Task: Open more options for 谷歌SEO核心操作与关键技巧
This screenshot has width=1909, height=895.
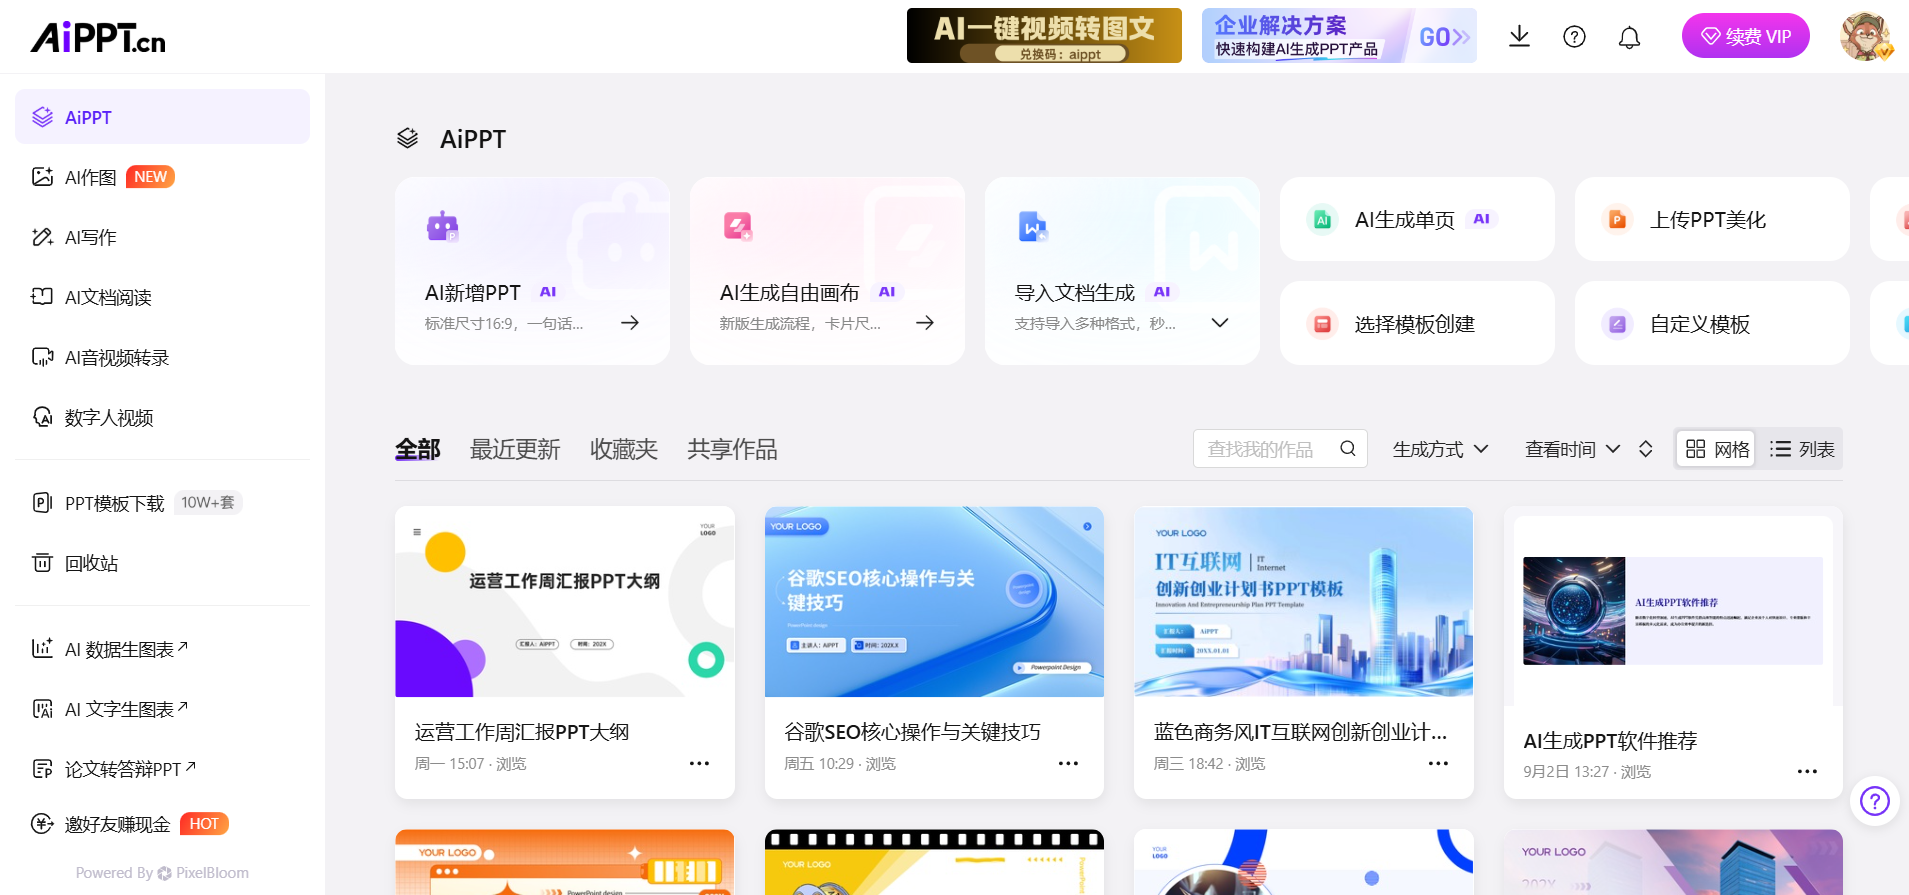Action: [x=1068, y=763]
